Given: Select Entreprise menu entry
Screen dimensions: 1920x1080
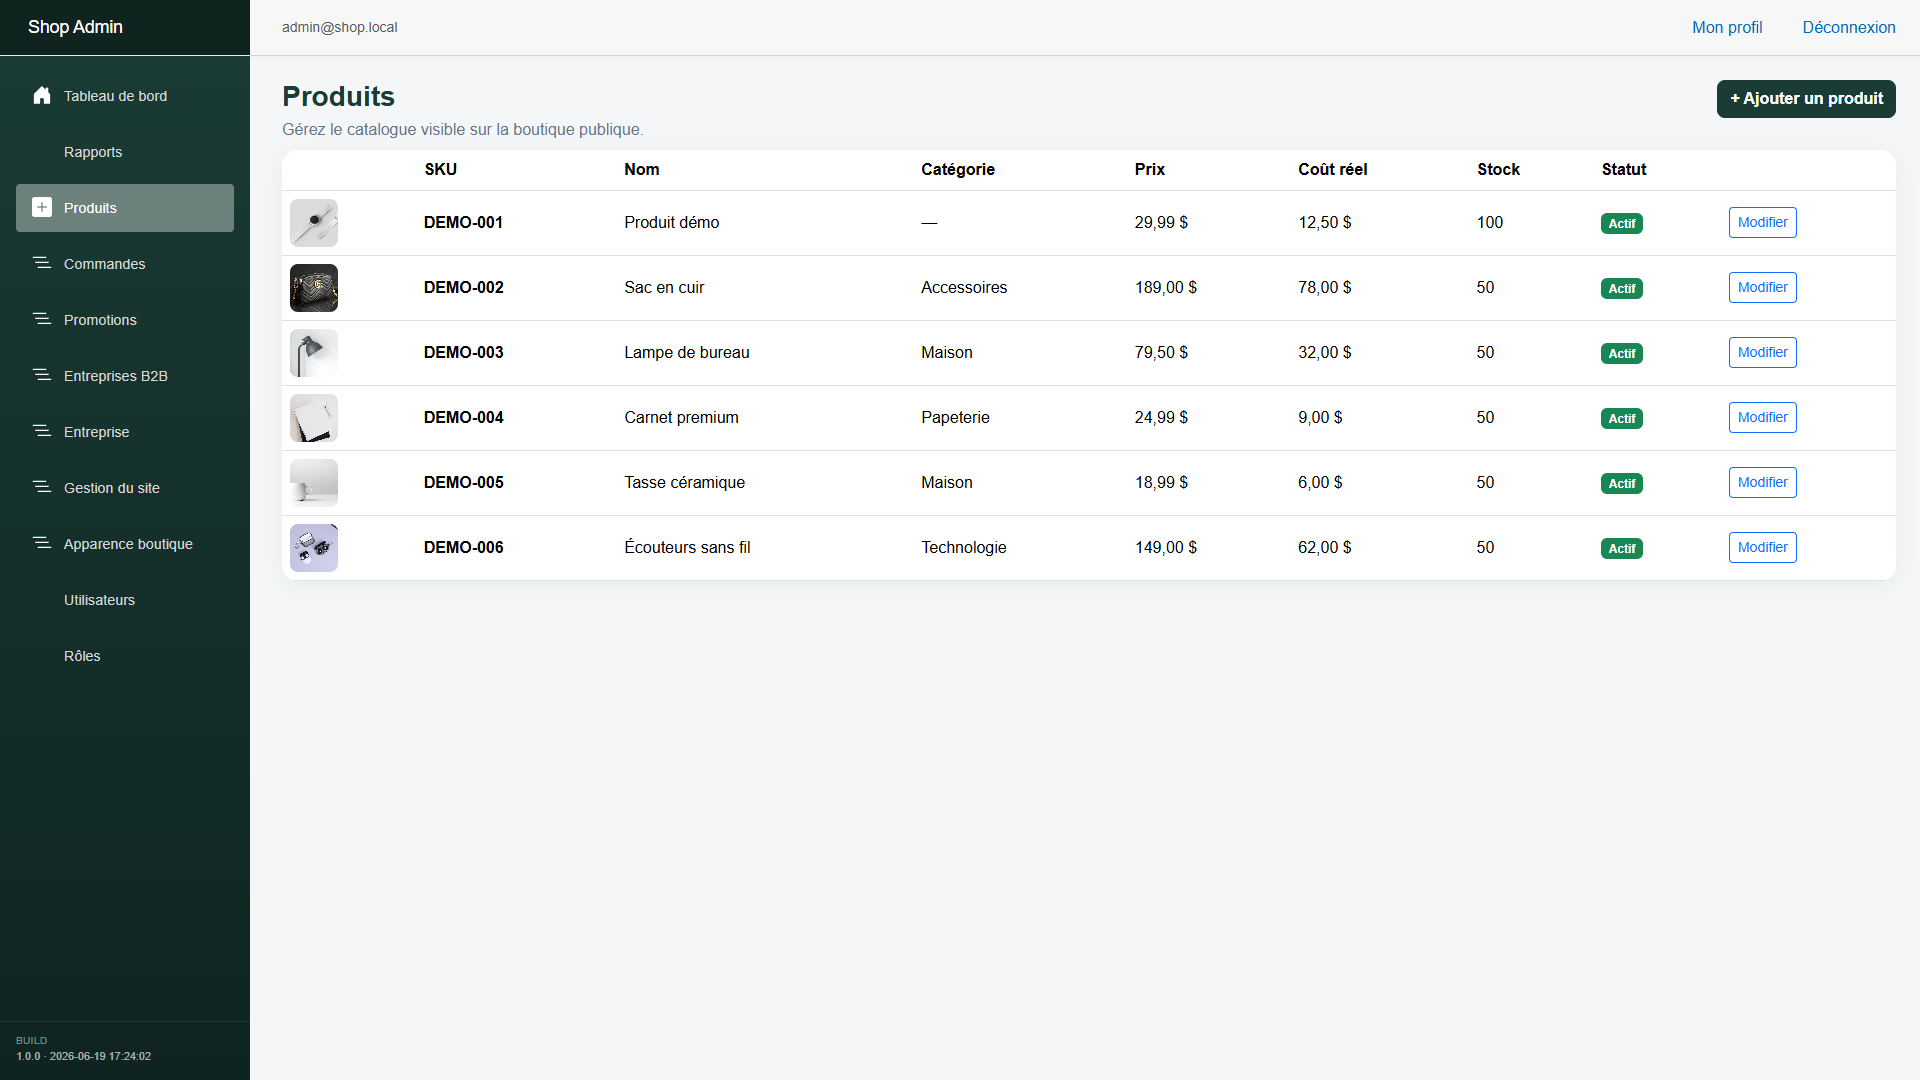Looking at the screenshot, I should pyautogui.click(x=125, y=432).
